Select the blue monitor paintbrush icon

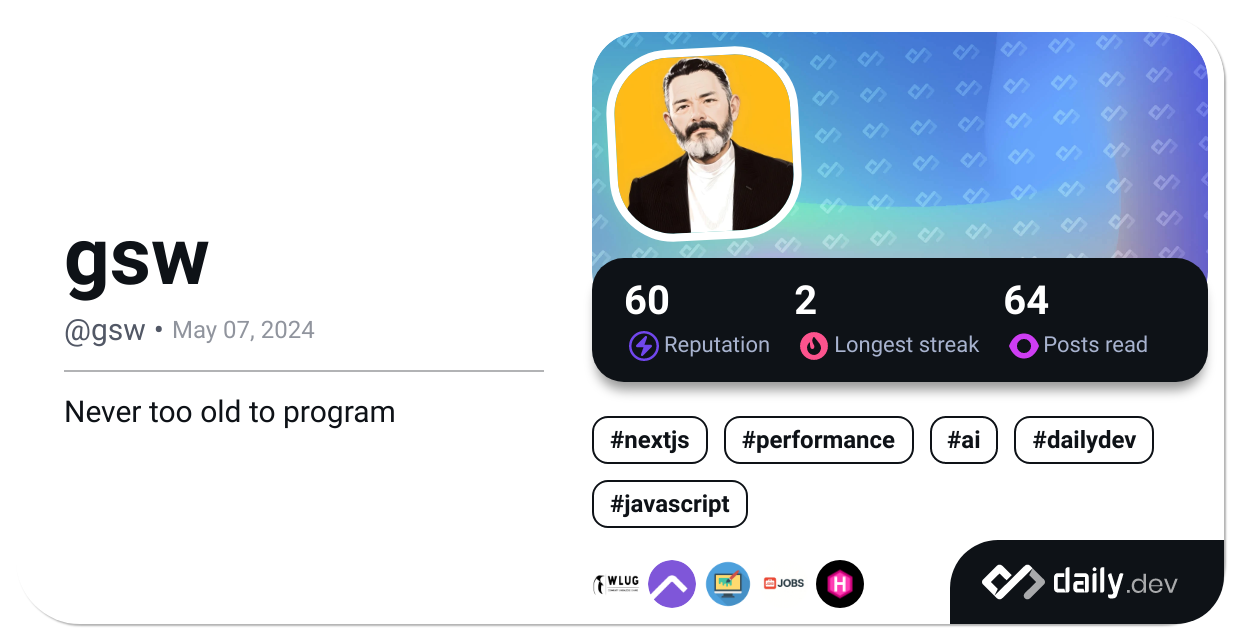click(728, 584)
